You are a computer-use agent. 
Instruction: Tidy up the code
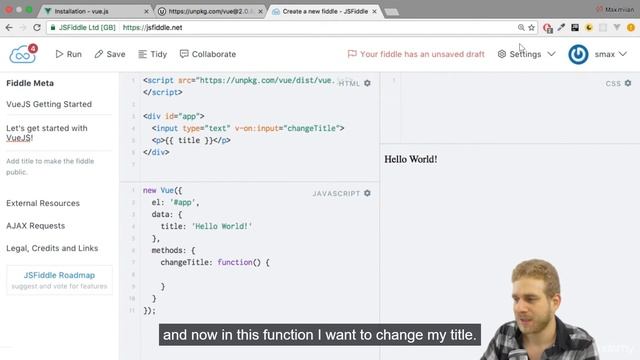point(153,54)
